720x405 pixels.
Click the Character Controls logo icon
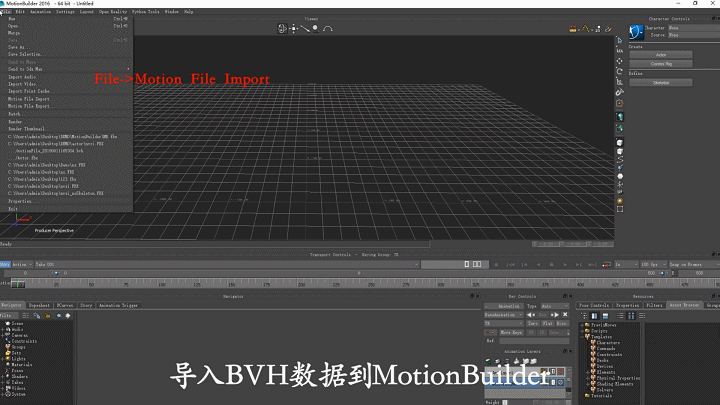pos(636,32)
